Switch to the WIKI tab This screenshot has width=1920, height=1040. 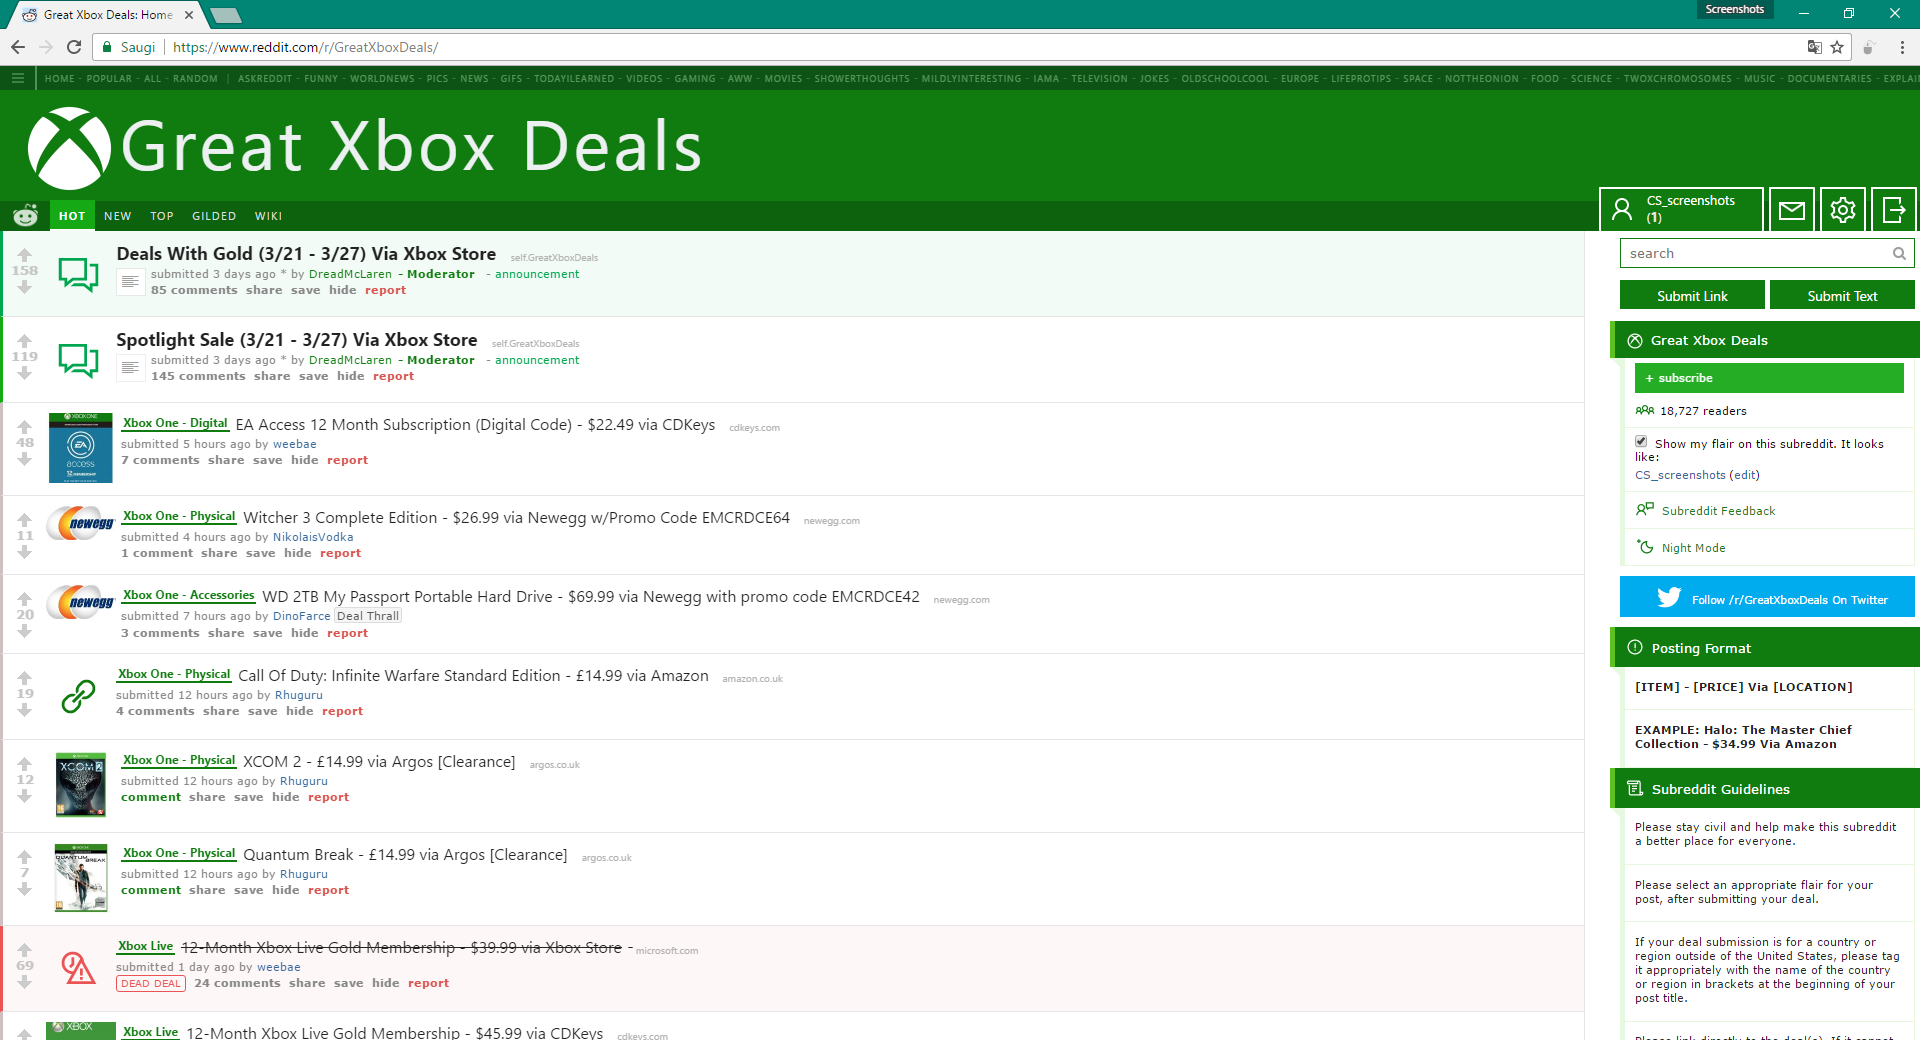coord(268,216)
